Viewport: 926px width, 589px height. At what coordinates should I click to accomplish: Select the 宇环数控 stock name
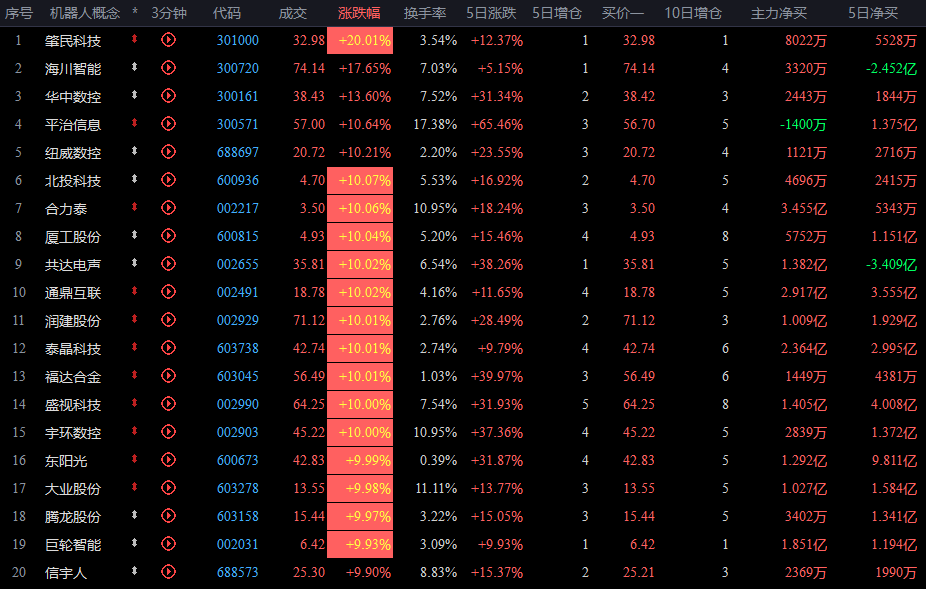(73, 433)
